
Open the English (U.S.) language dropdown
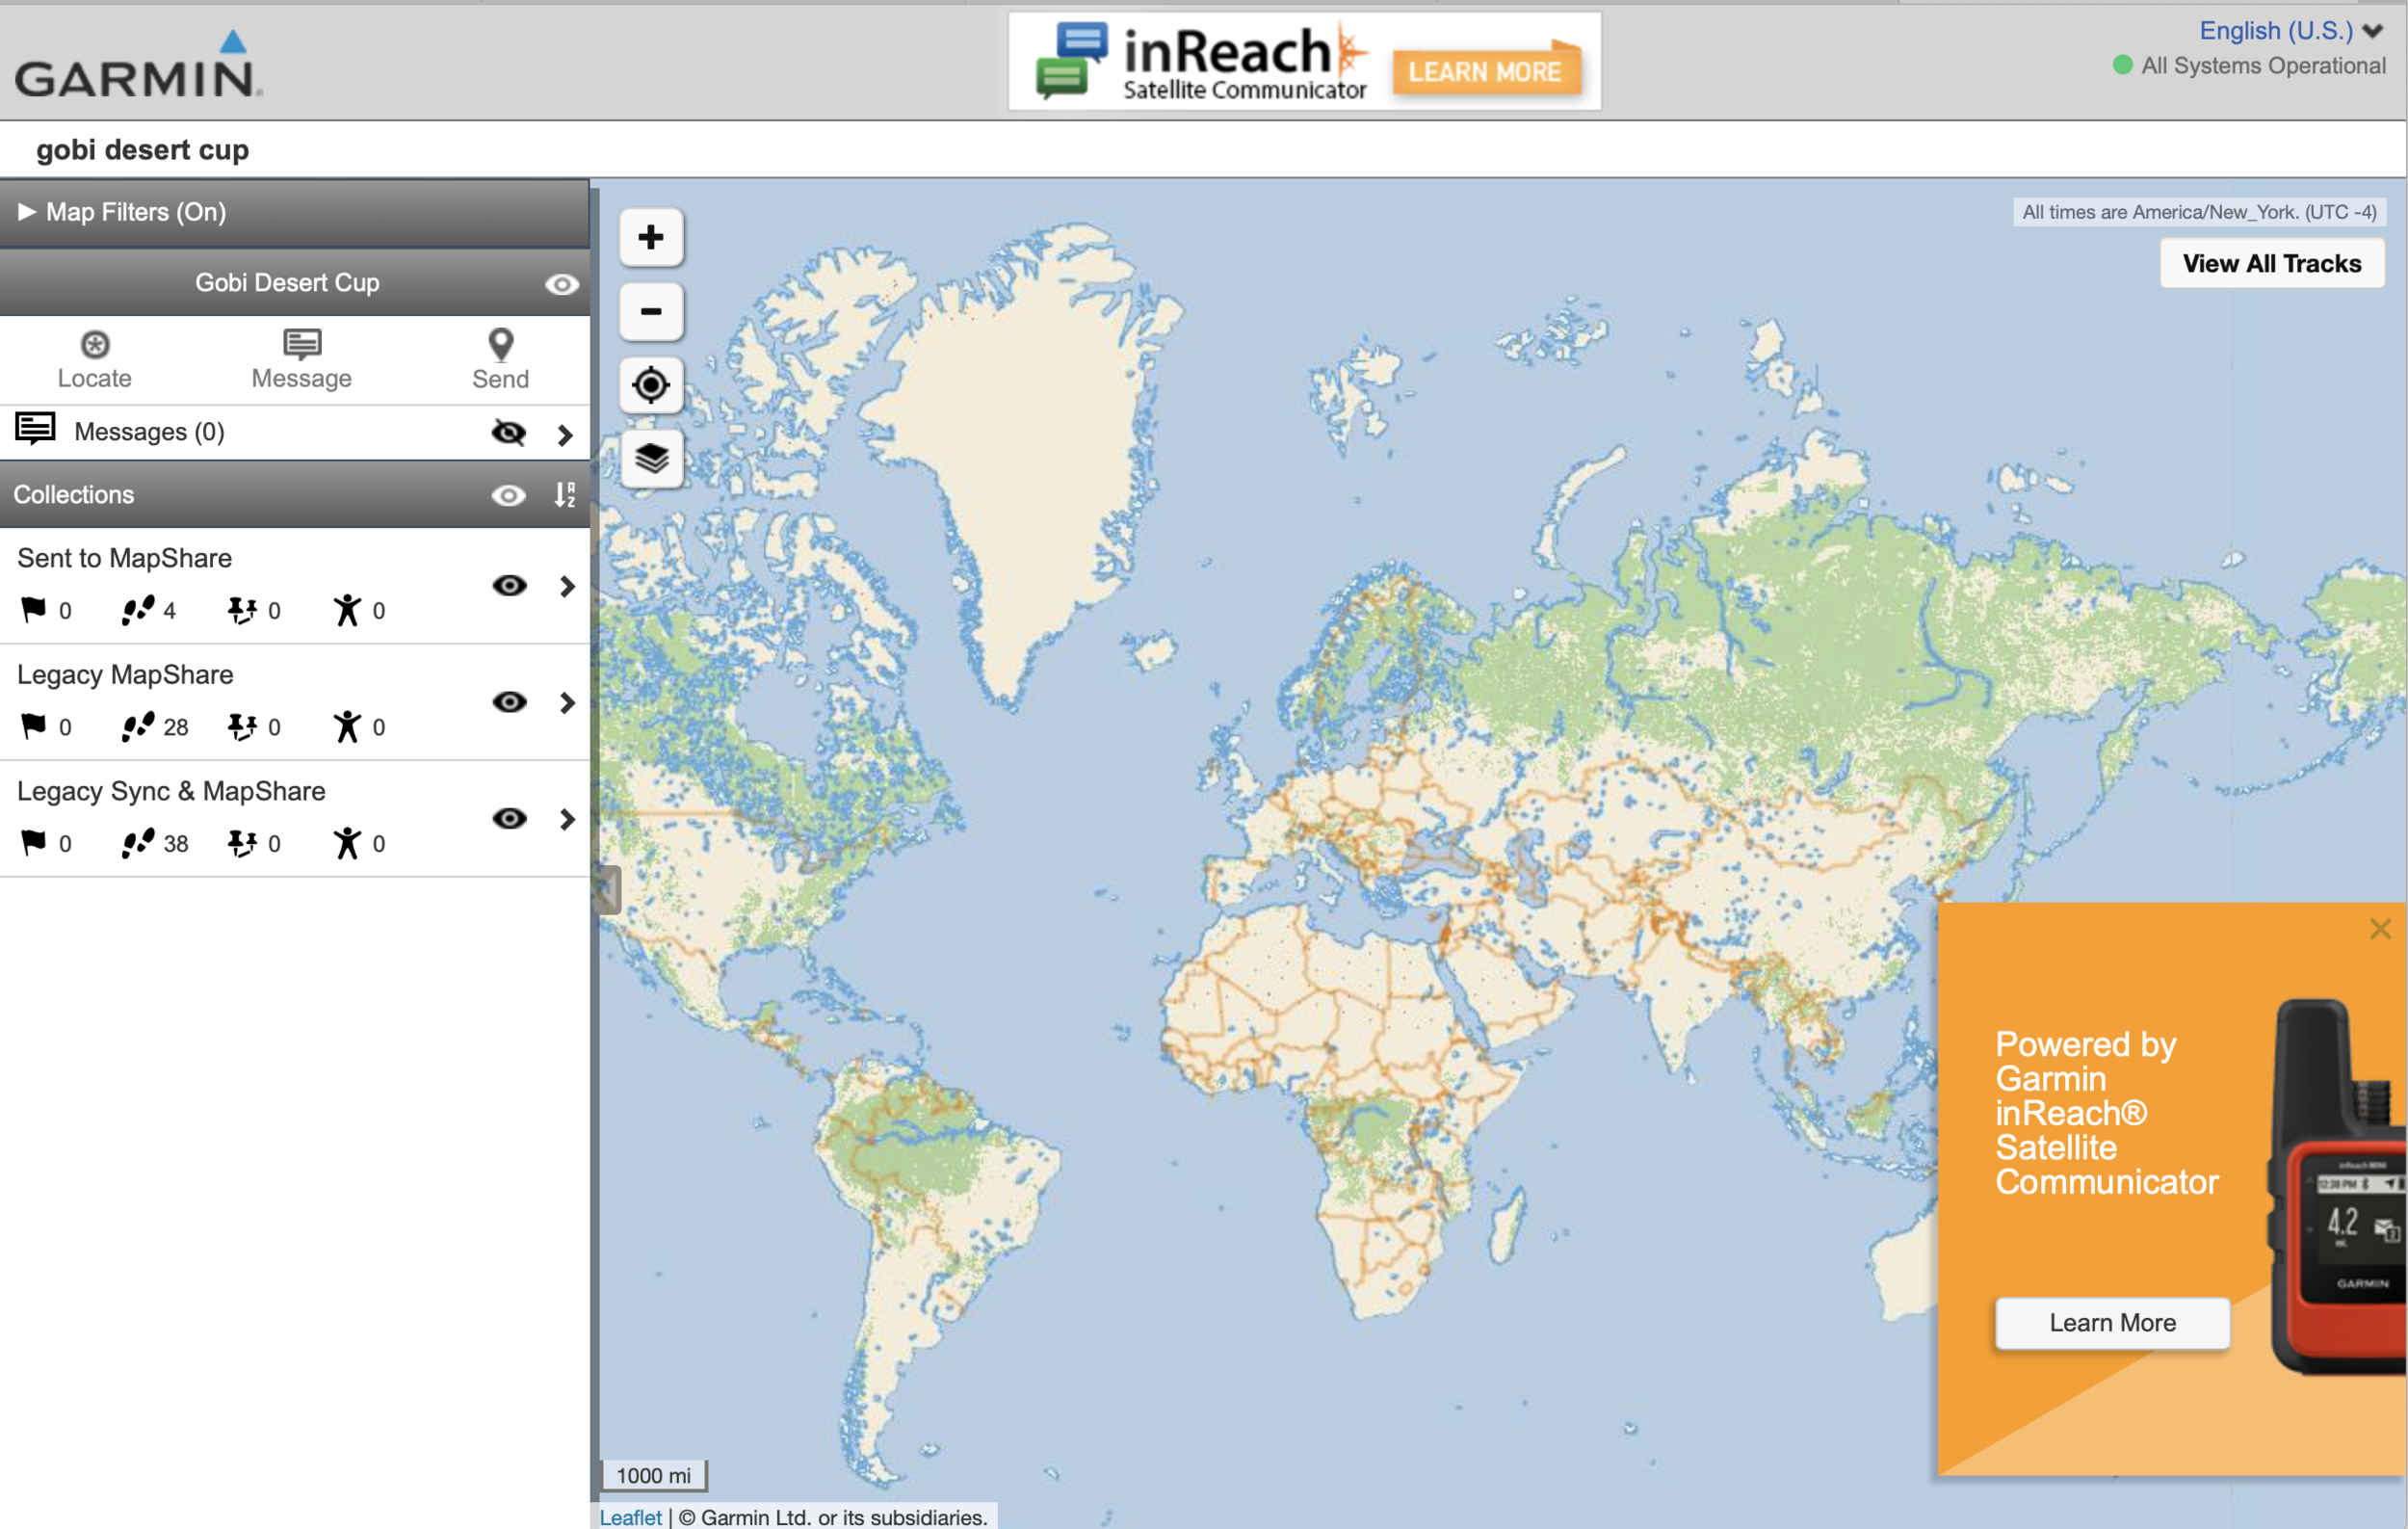tap(2291, 31)
